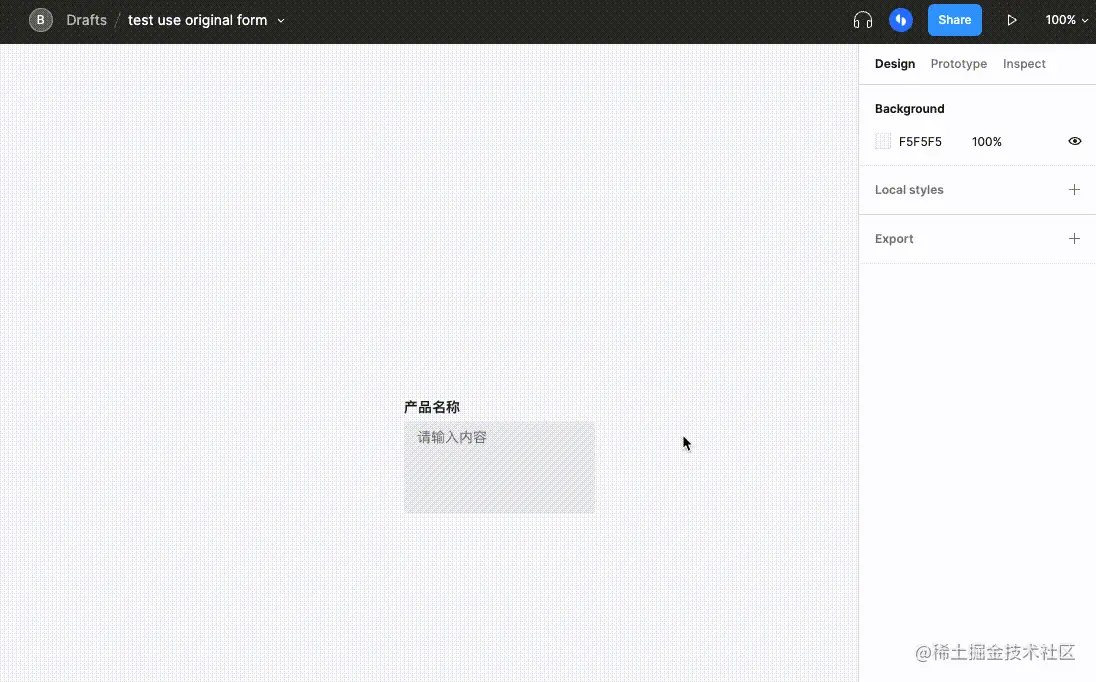
Task: Switch to the Inspect tab
Action: pyautogui.click(x=1024, y=64)
